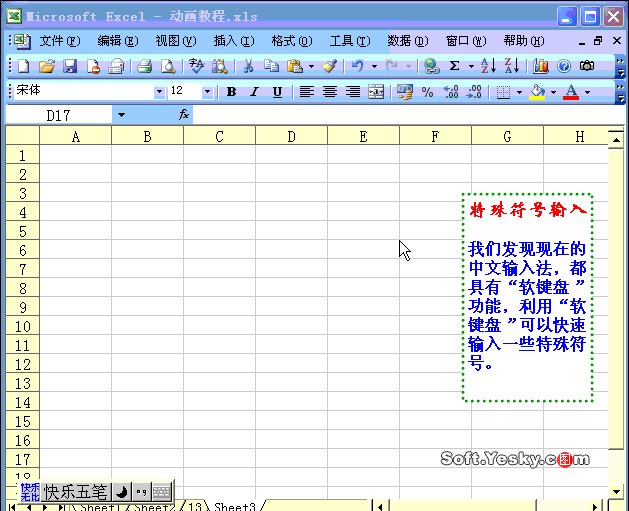Viewport: 629px width, 511px height.
Task: Decrease decimal places icon
Action: click(474, 92)
